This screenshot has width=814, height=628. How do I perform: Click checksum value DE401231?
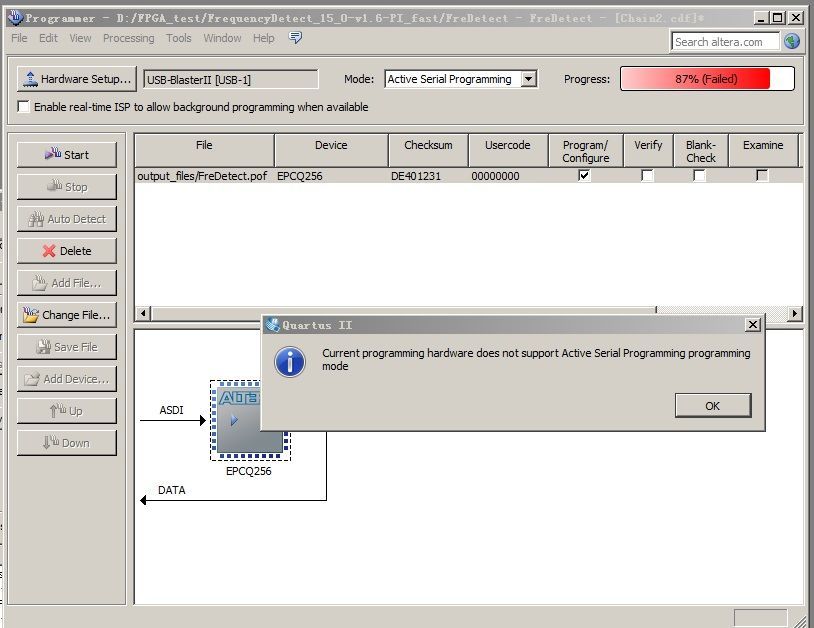pos(416,176)
